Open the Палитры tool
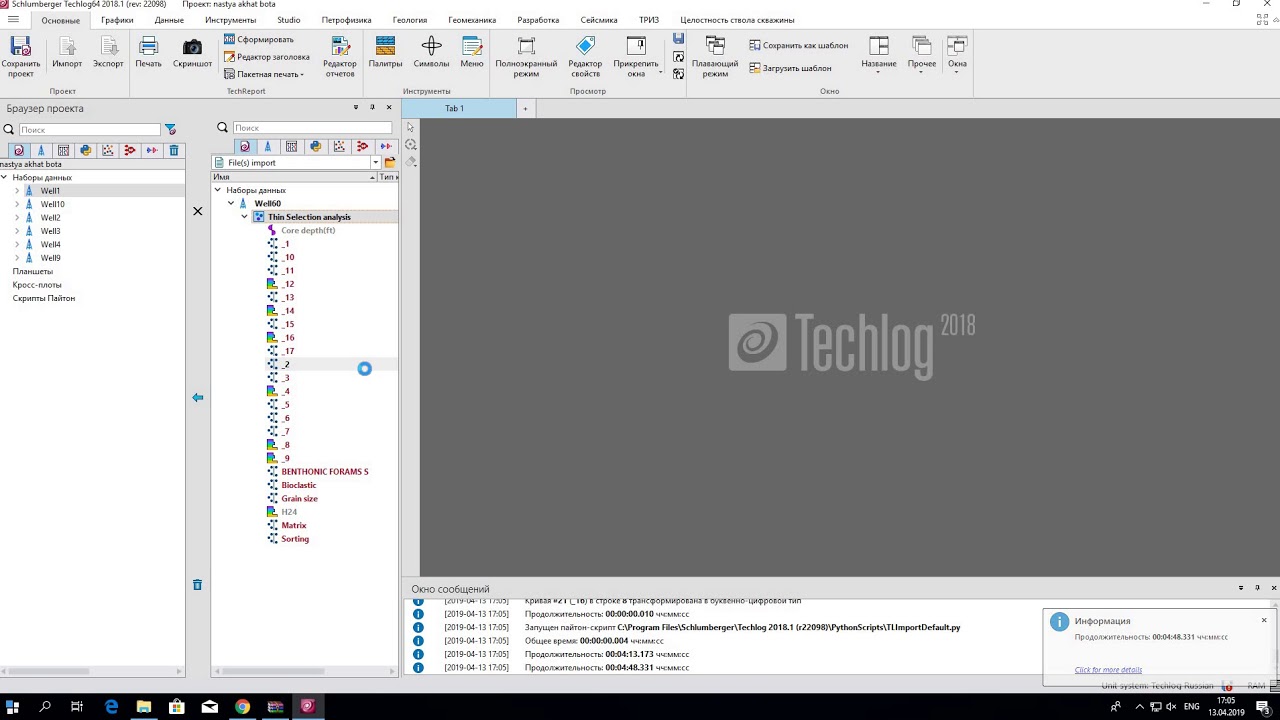Image resolution: width=1280 pixels, height=720 pixels. tap(385, 53)
